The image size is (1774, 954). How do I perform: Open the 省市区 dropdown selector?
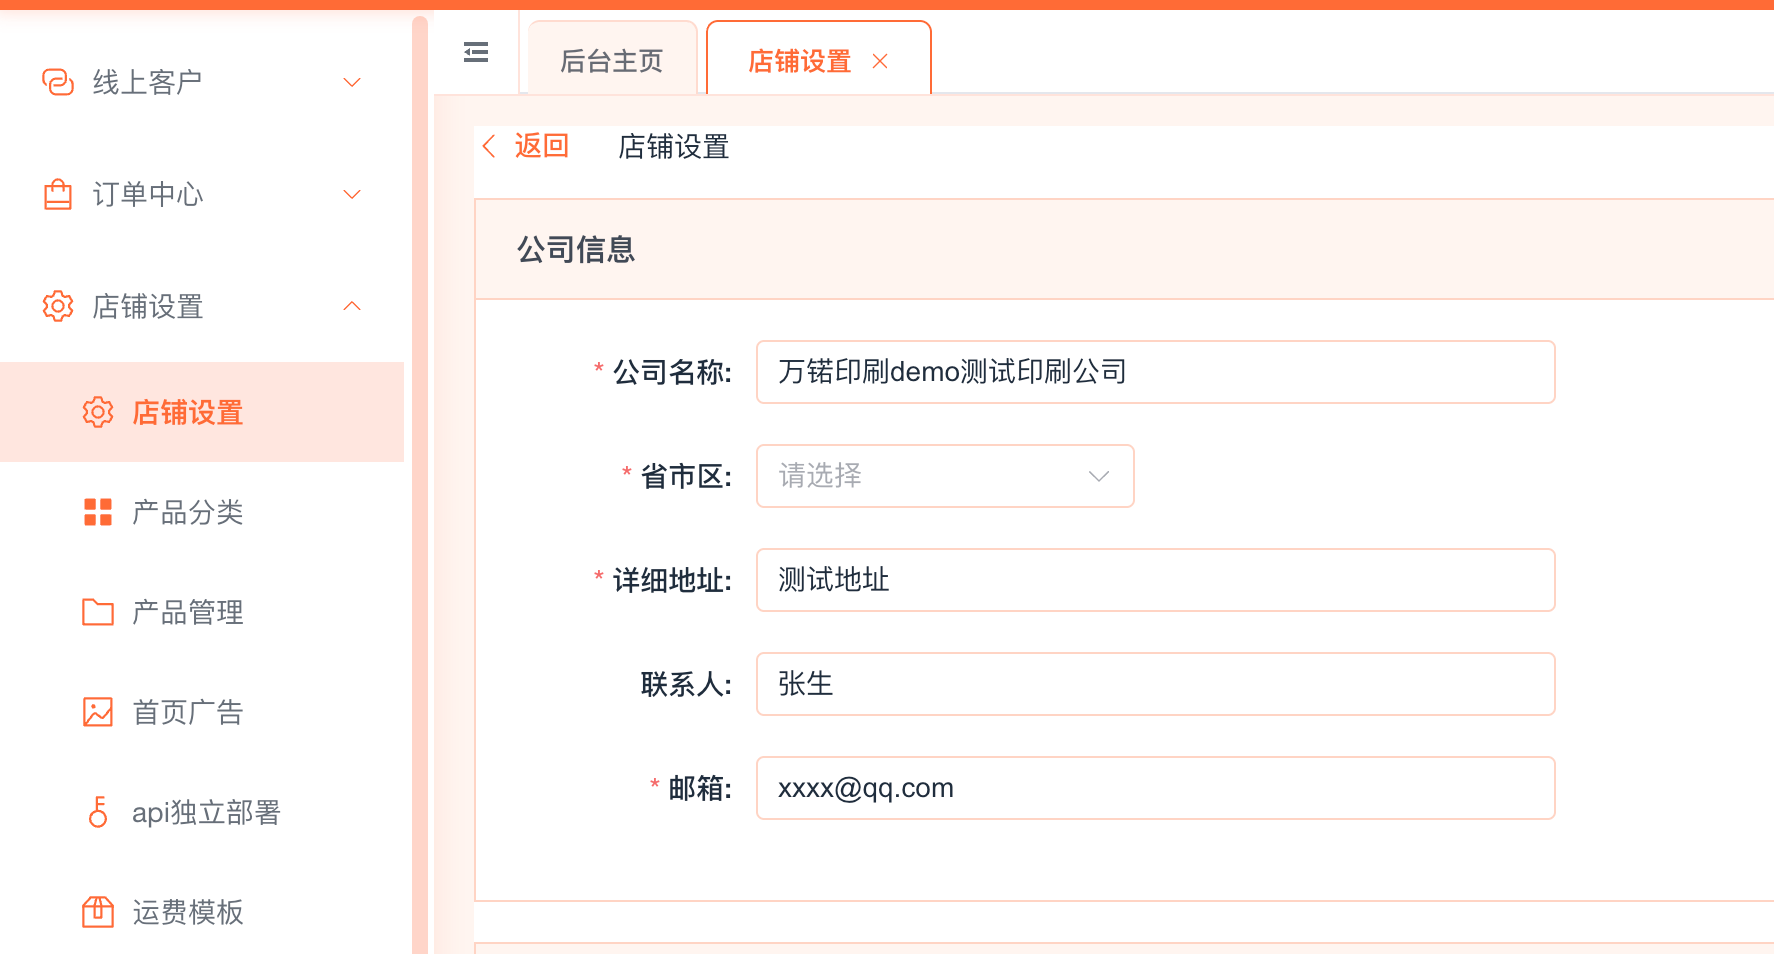coord(945,476)
